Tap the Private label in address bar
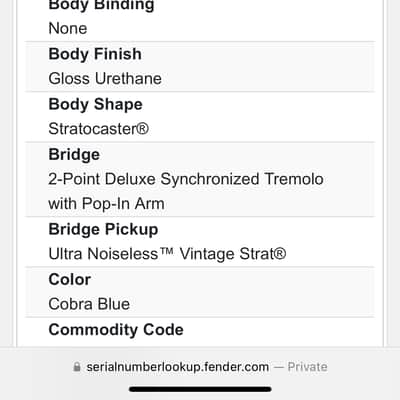 point(307,367)
